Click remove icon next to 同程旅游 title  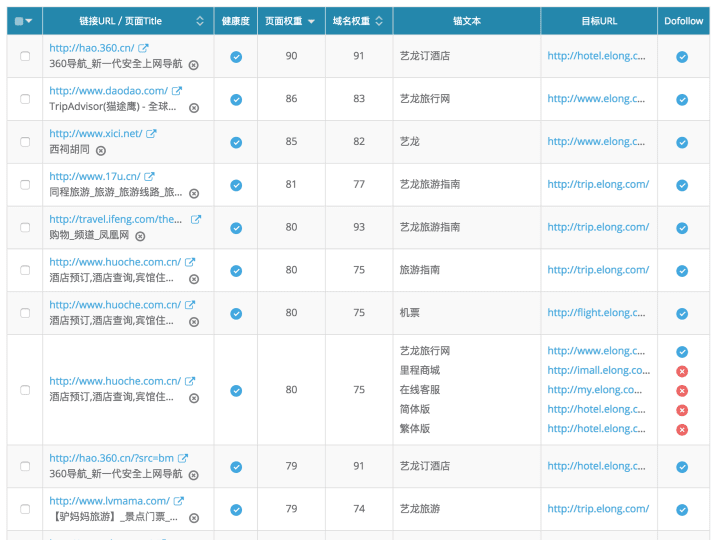[x=194, y=193]
